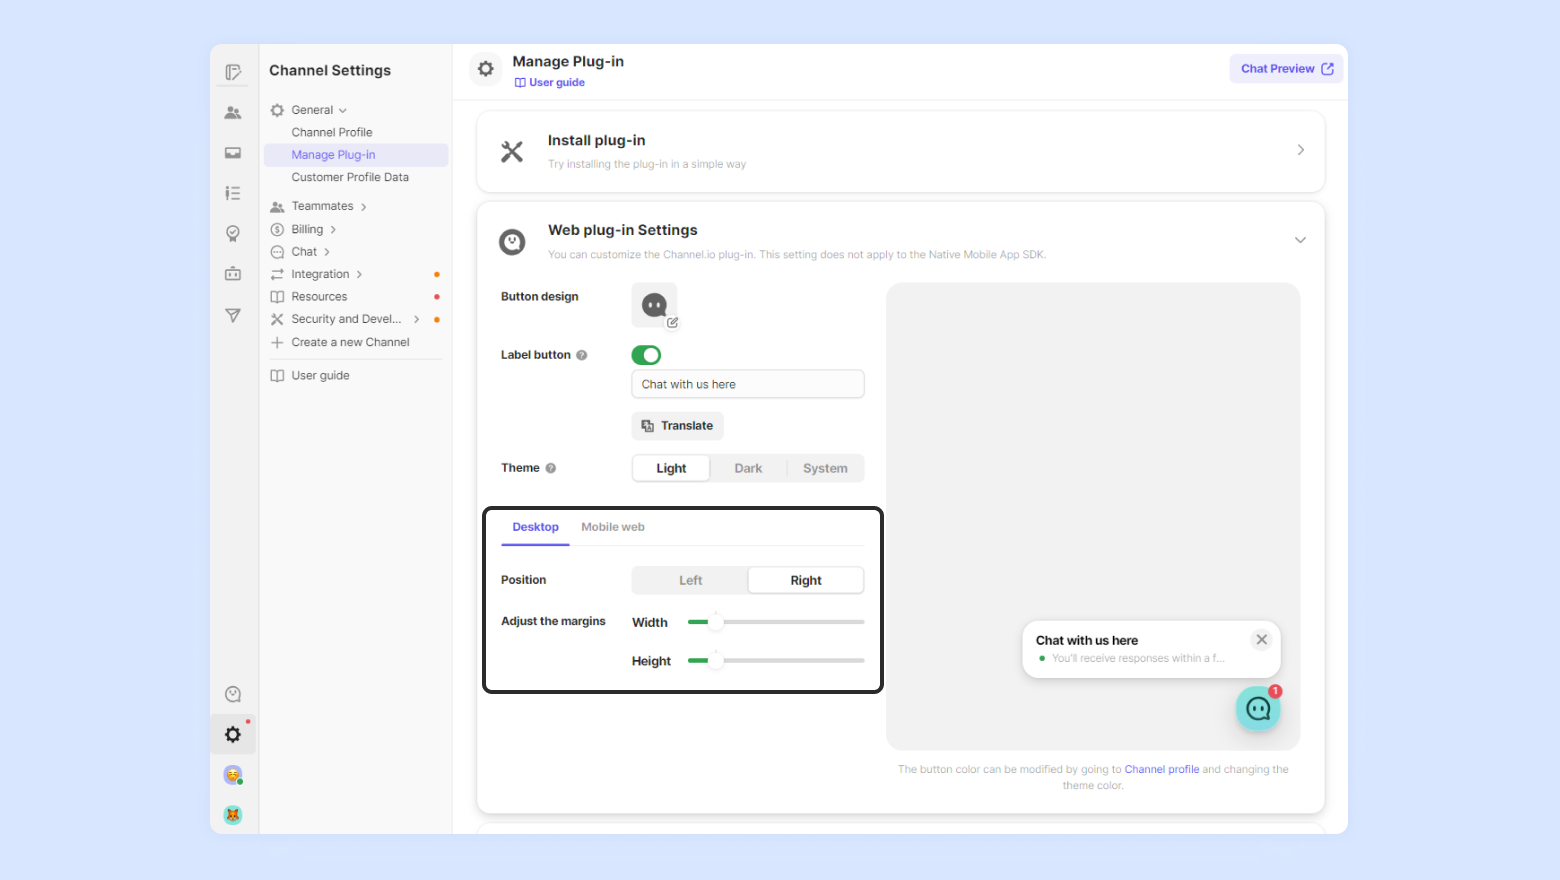Set position to Left
Screen dimensions: 1560x880
coord(690,580)
